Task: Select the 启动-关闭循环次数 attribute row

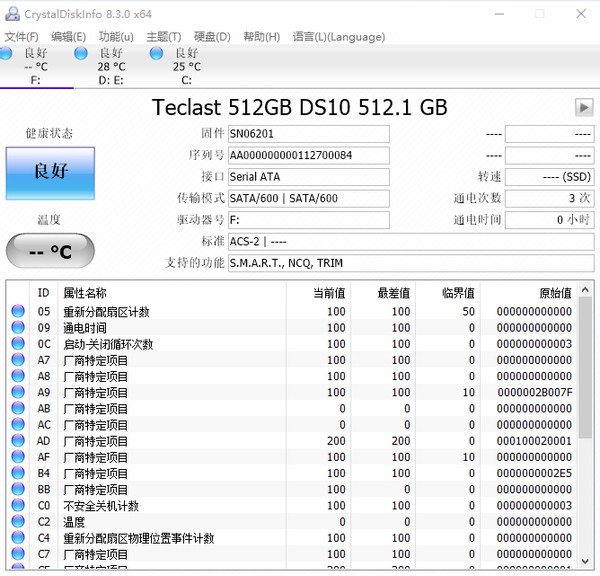Action: [x=292, y=344]
